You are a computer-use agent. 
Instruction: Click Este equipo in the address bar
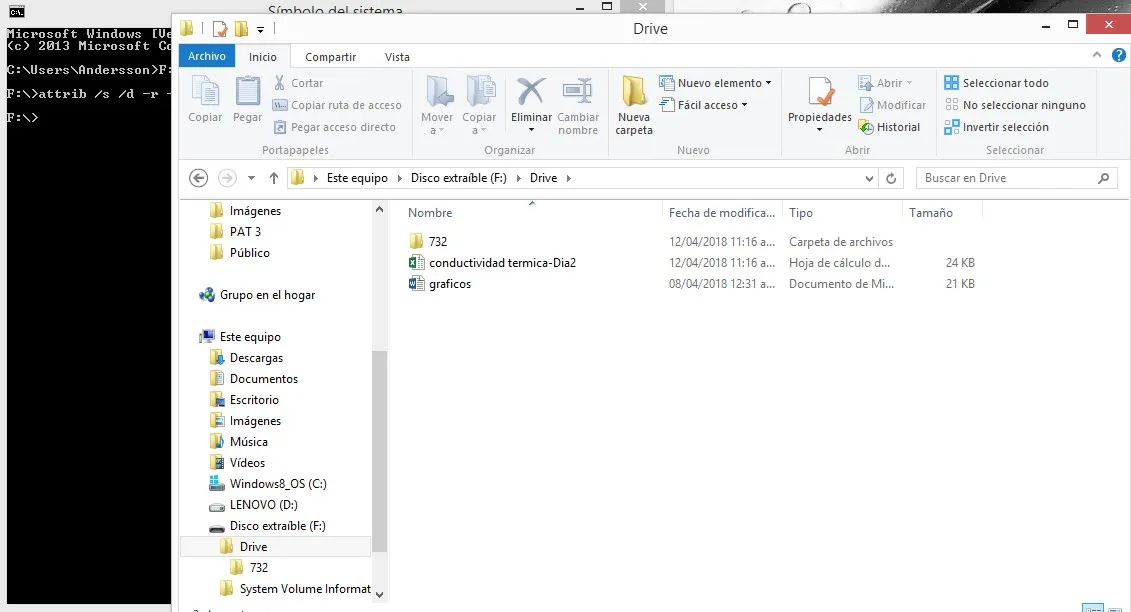(357, 178)
